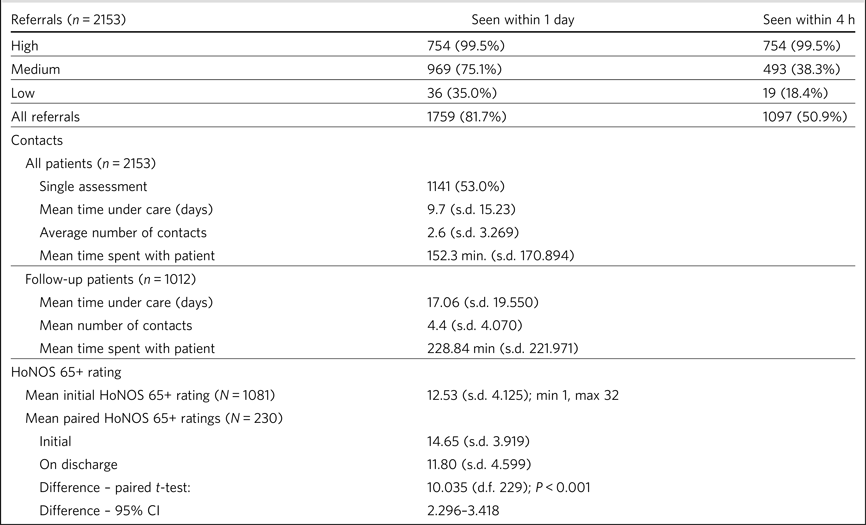Select the 'Low' referrals row label

[23, 93]
